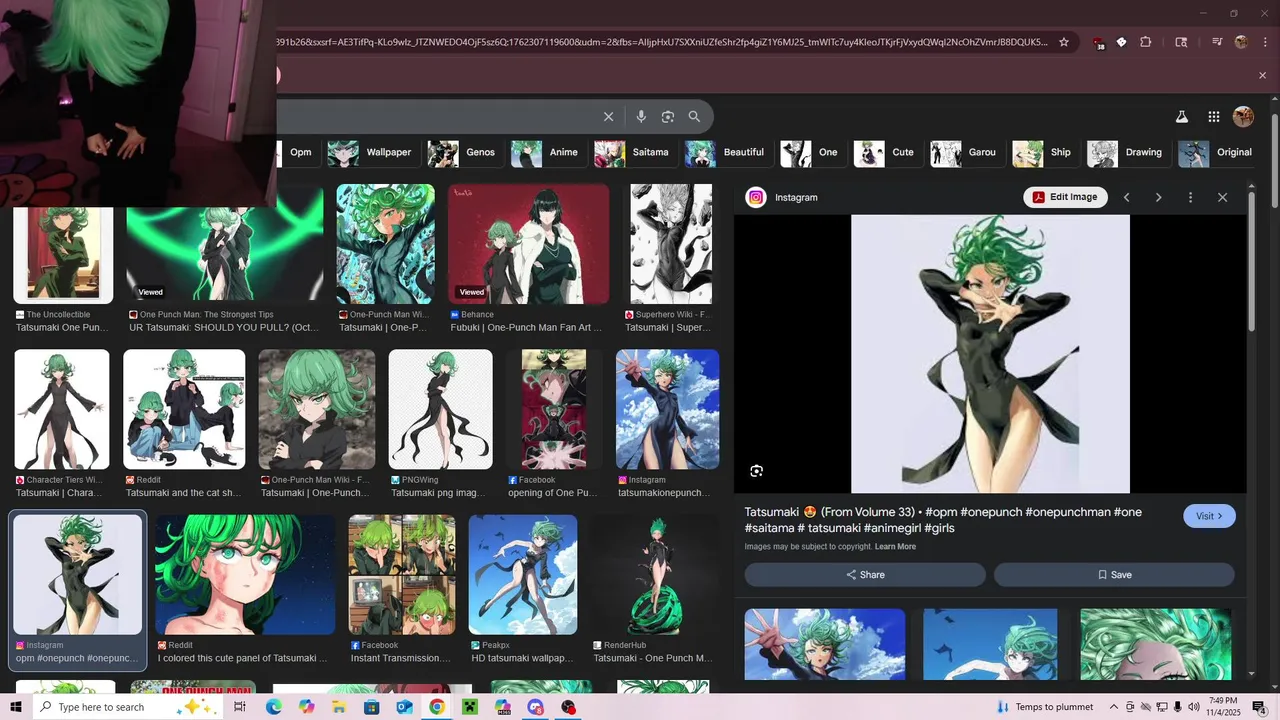The height and width of the screenshot is (720, 1280).
Task: Open the Windows Start menu
Action: click(x=16, y=707)
